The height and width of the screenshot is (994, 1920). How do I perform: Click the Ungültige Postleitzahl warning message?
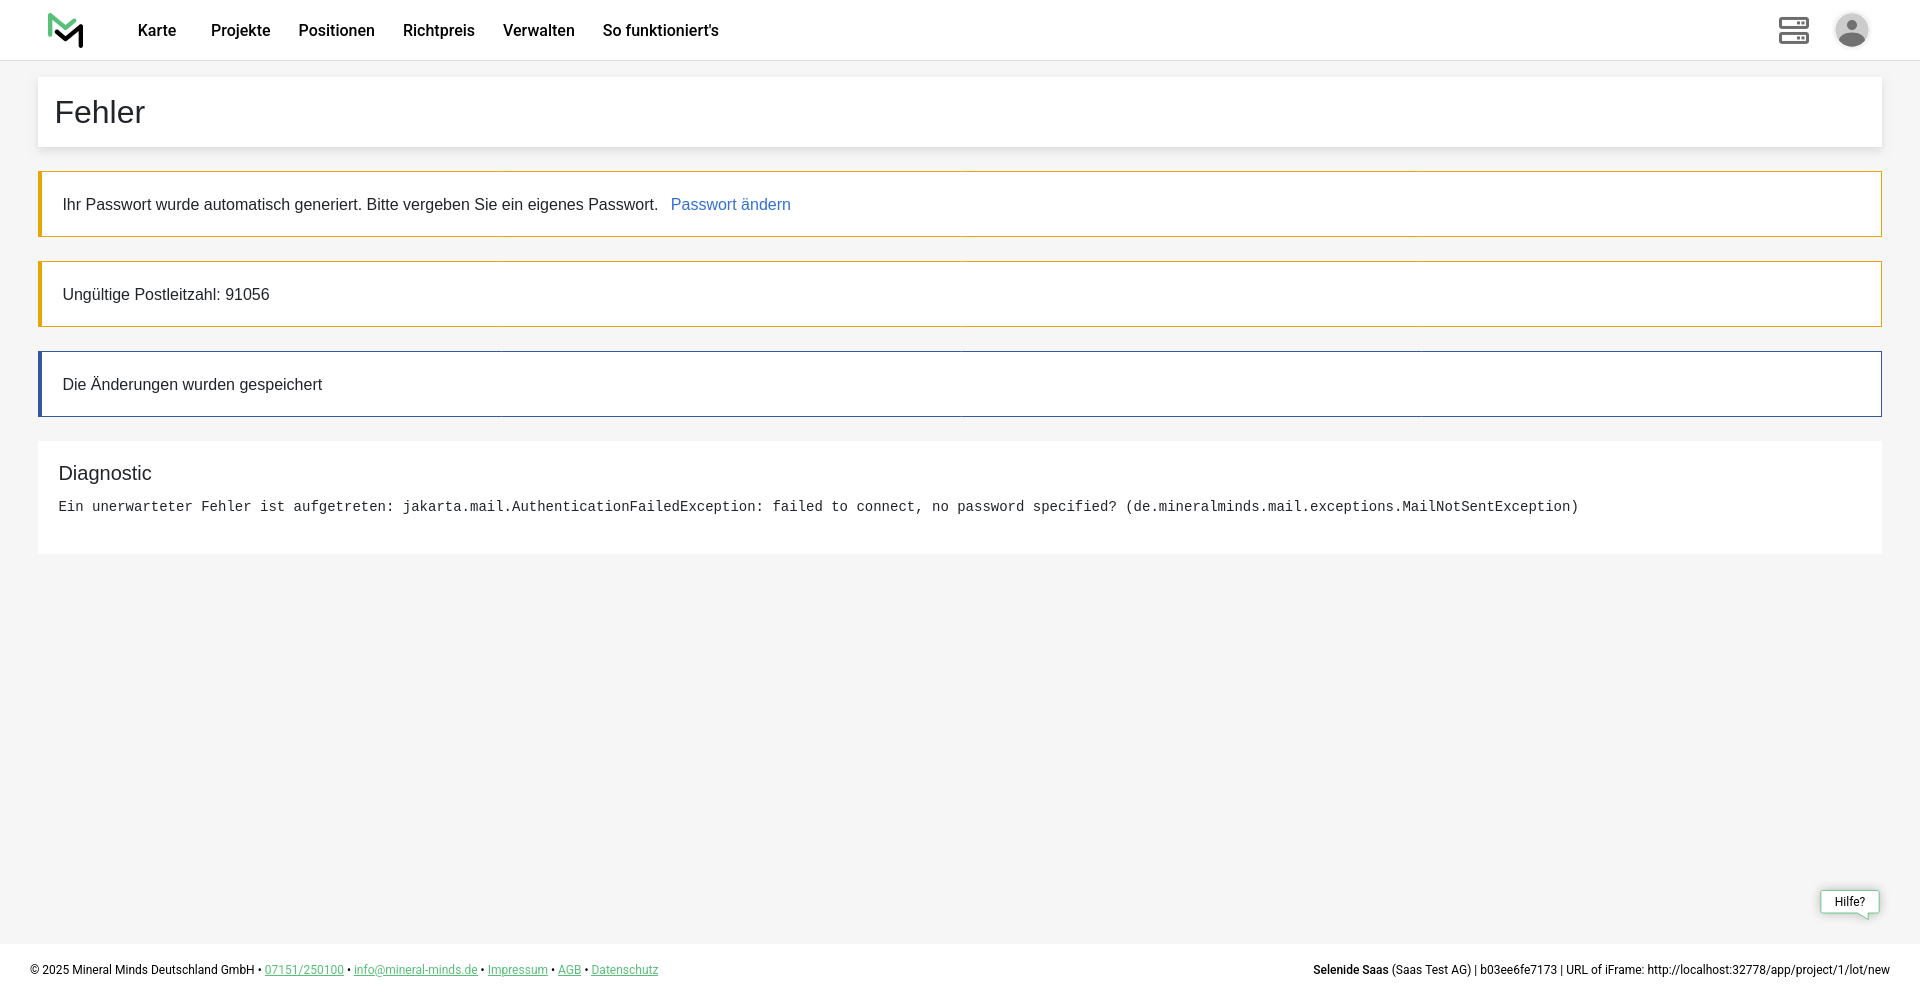click(x=166, y=295)
